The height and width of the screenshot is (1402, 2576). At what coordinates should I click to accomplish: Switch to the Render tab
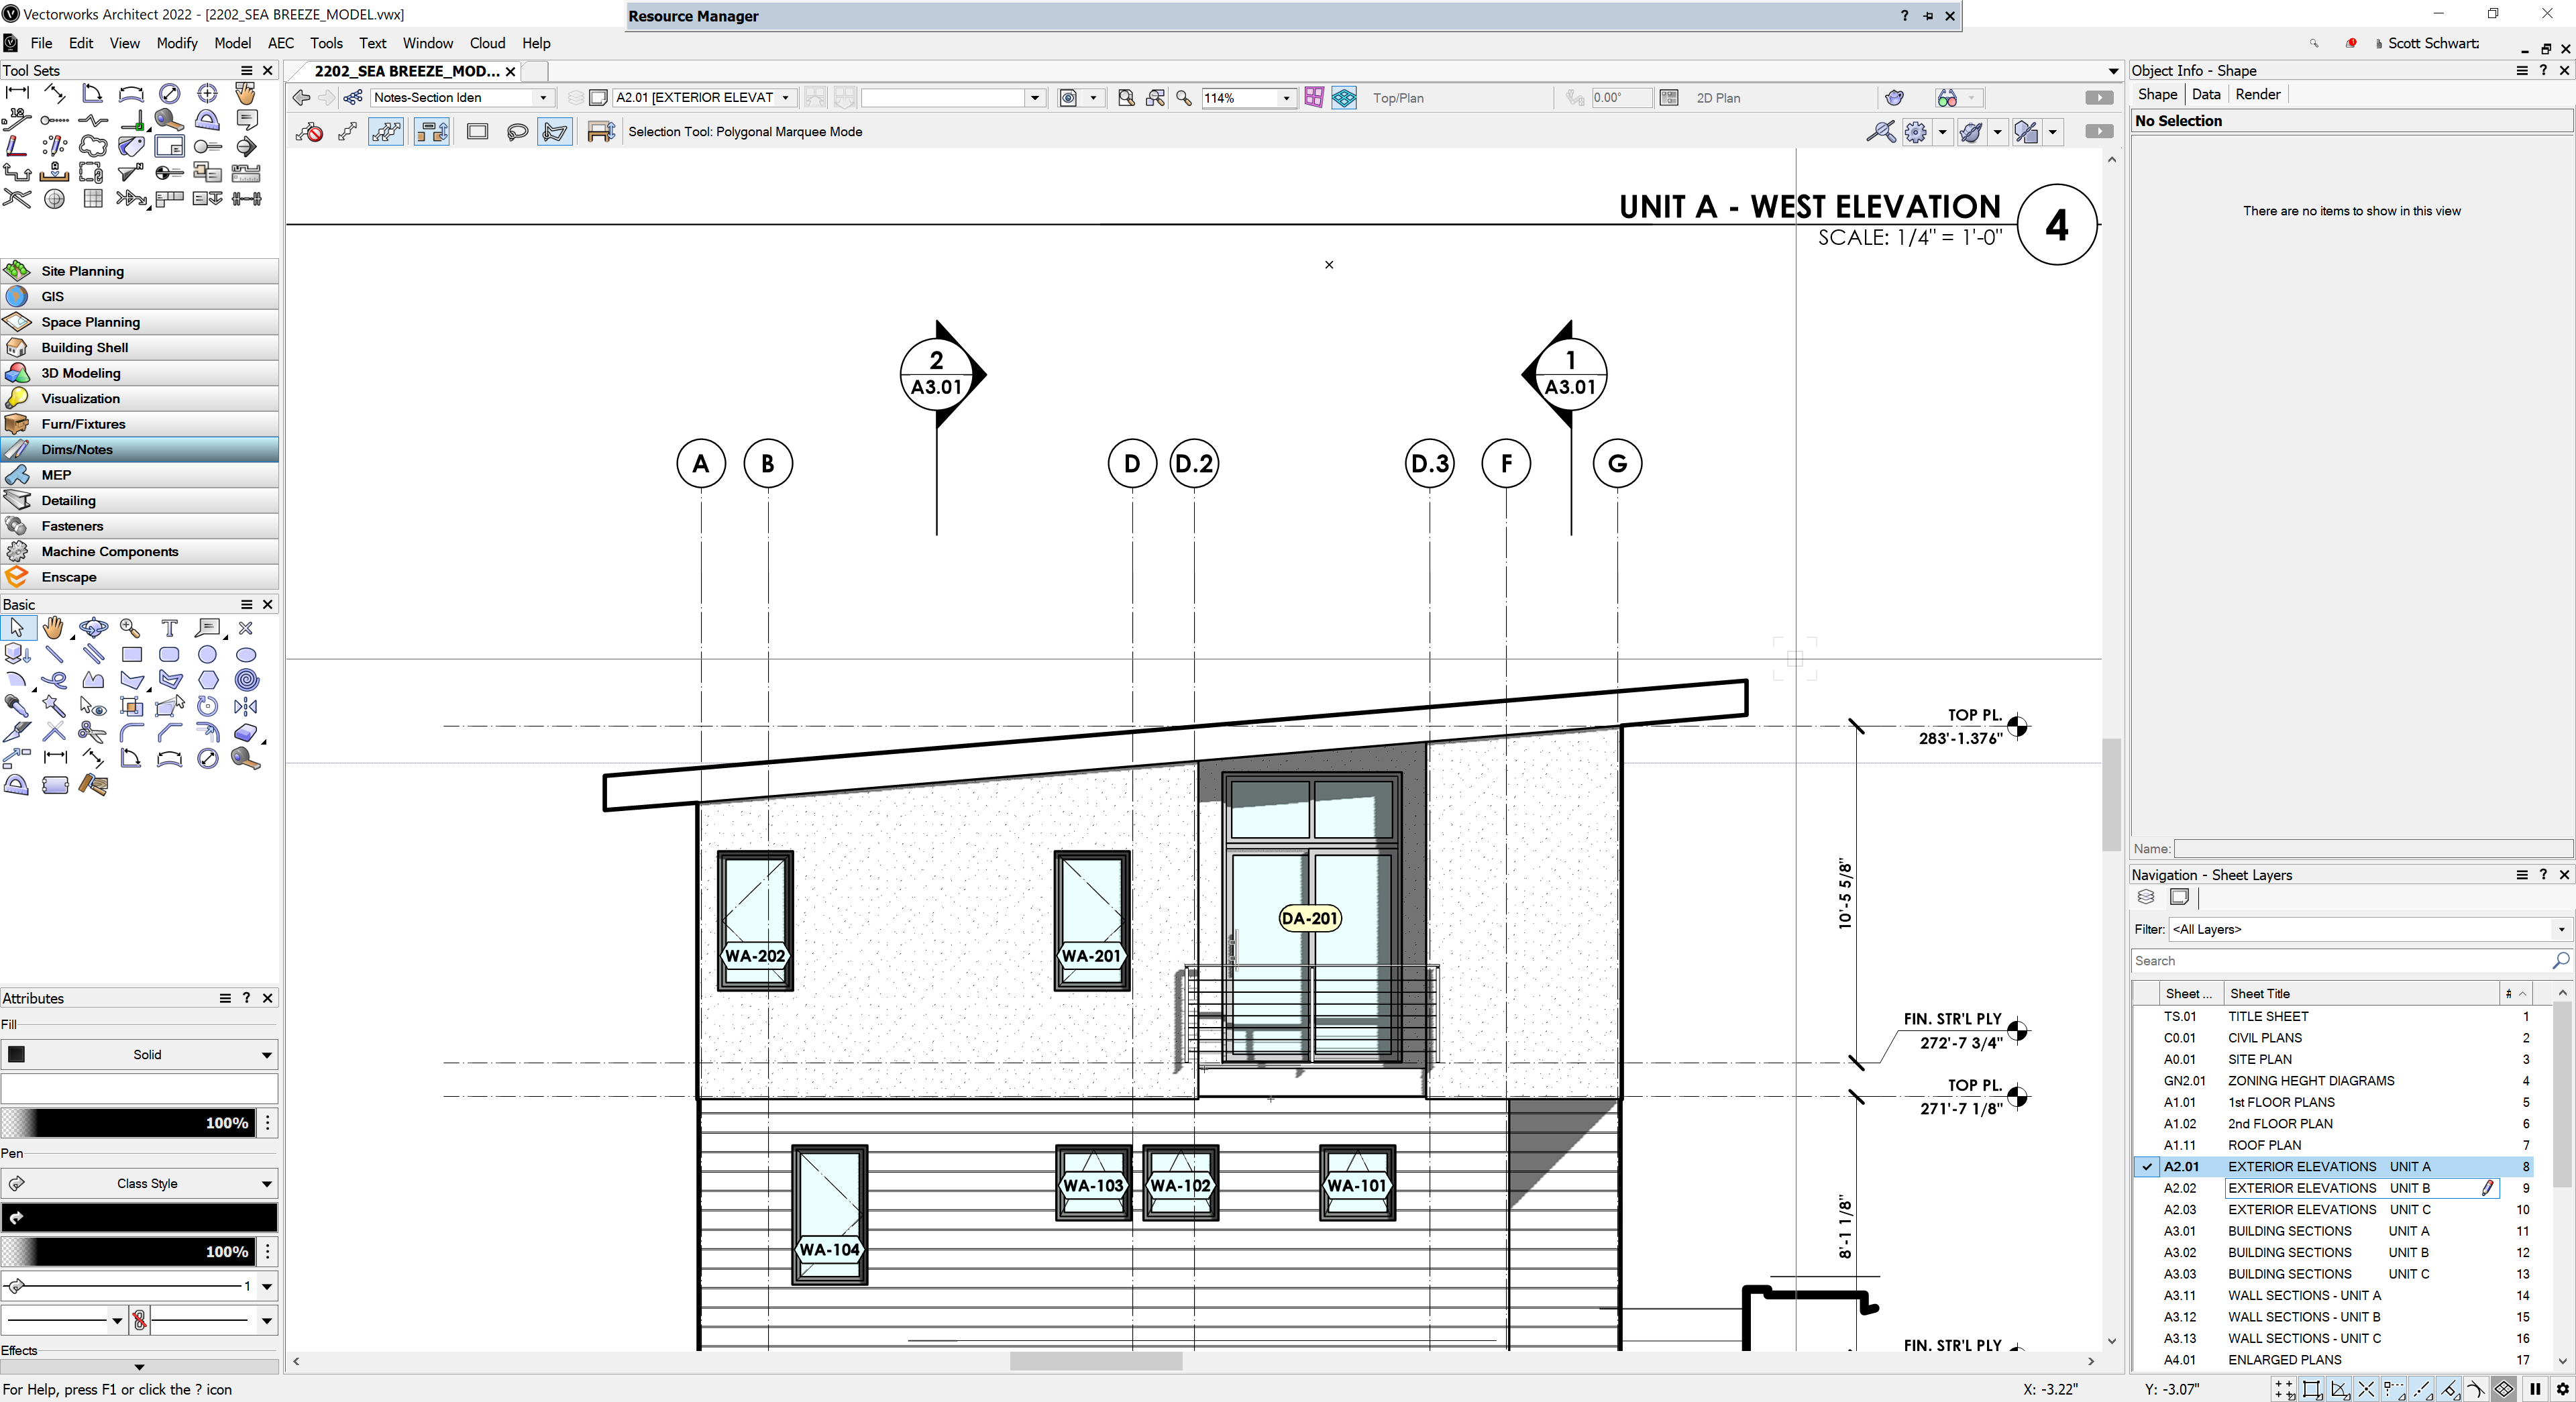click(2257, 94)
